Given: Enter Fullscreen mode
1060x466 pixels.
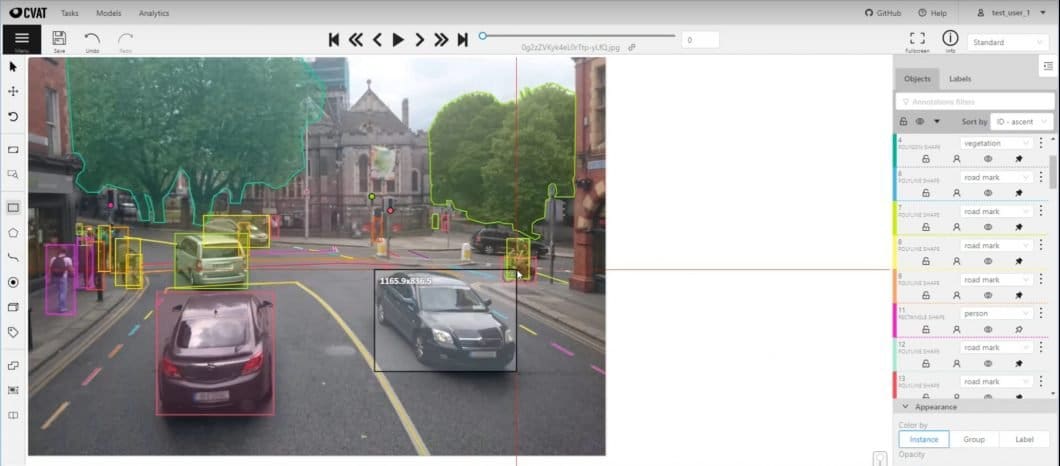Looking at the screenshot, I should pos(917,41).
